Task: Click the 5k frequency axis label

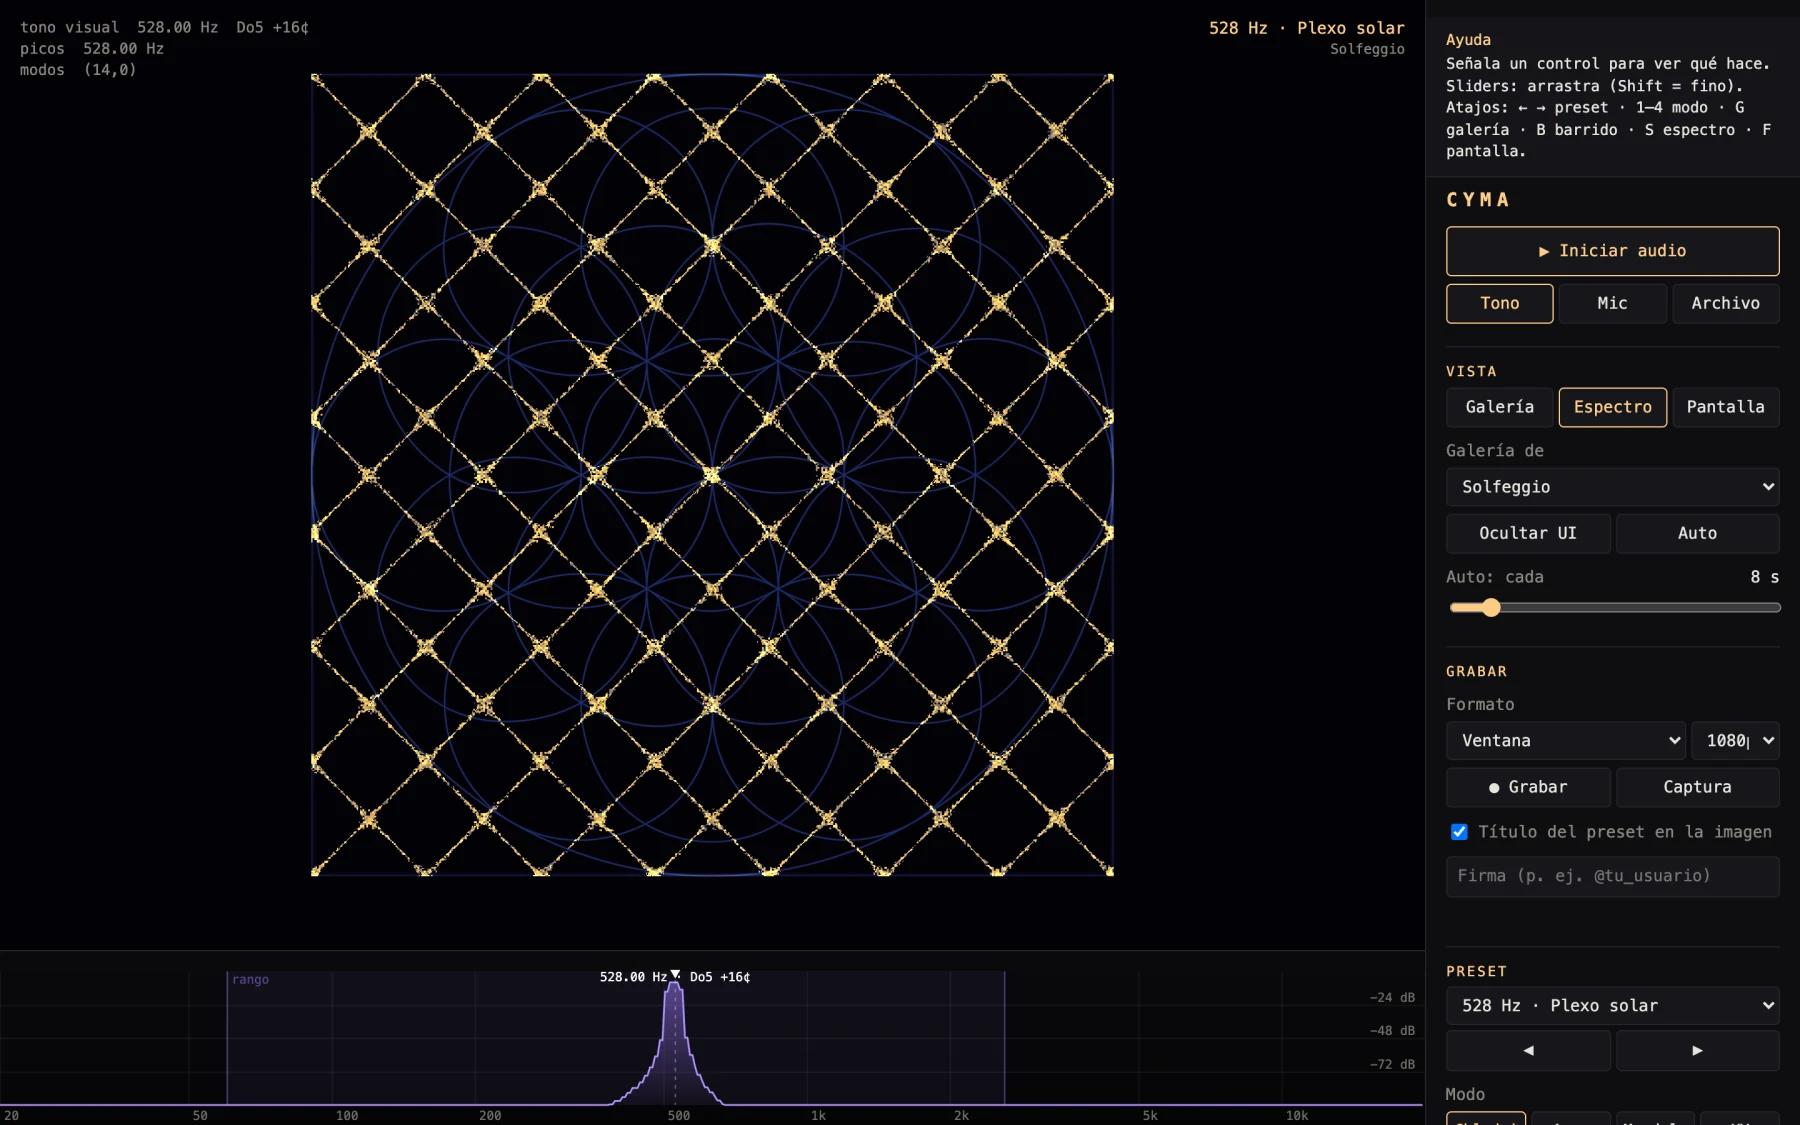Action: point(1150,1116)
